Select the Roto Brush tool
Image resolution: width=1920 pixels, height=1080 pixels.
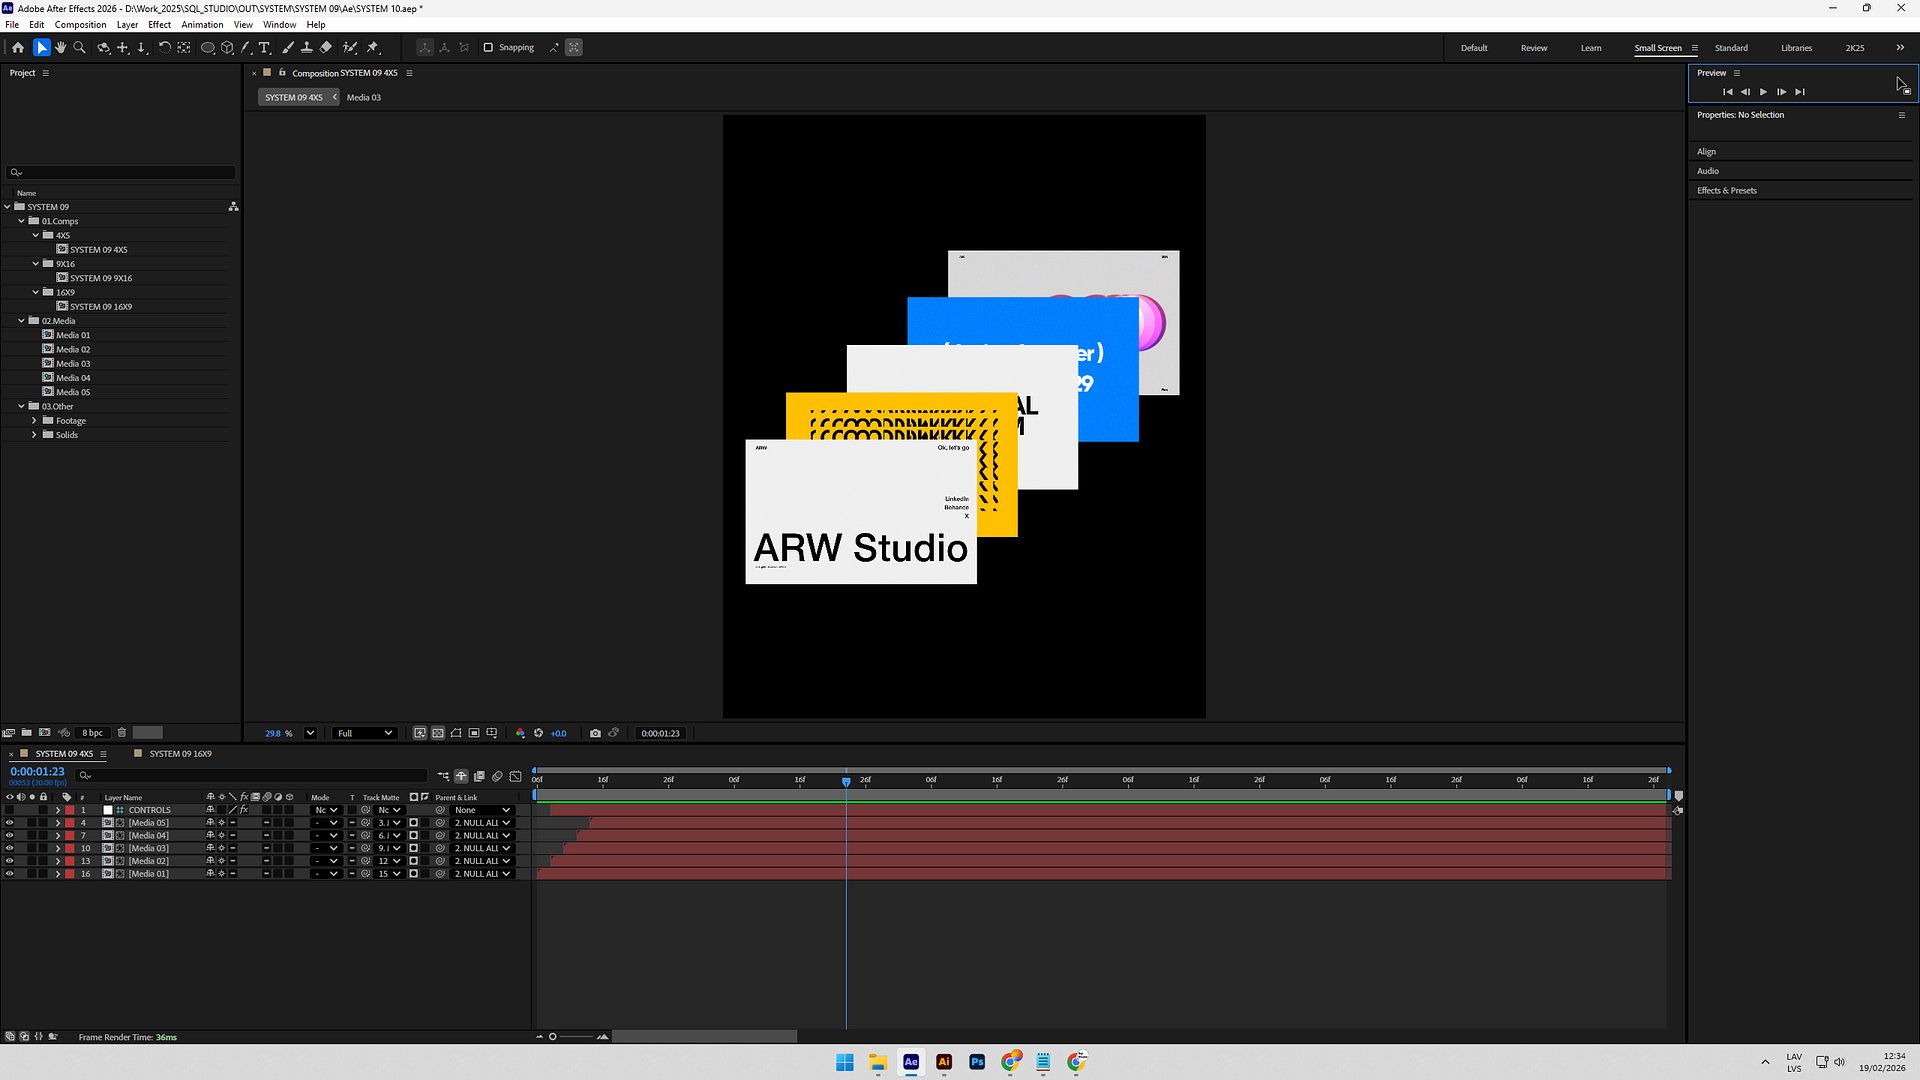pyautogui.click(x=350, y=47)
